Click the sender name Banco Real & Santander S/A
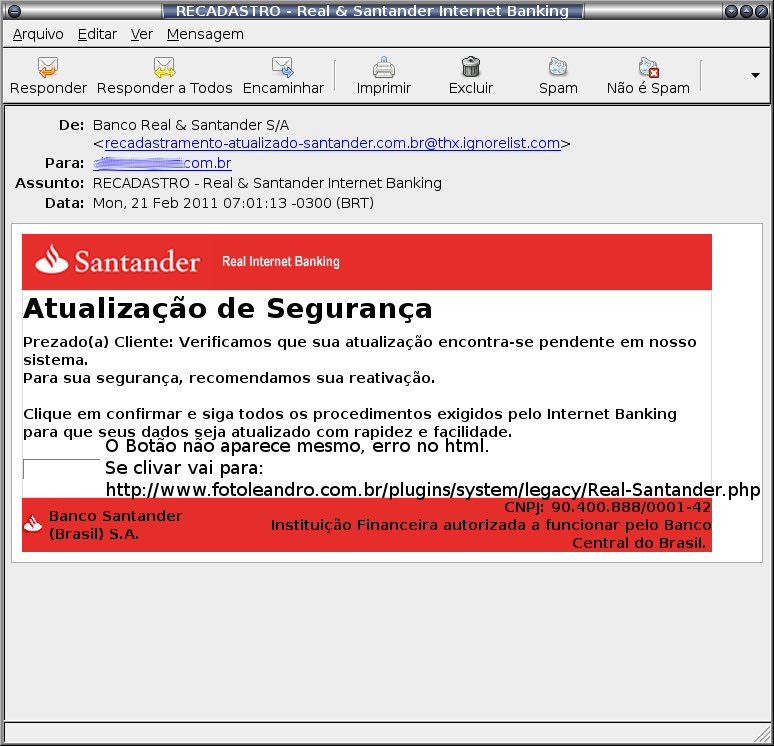This screenshot has height=746, width=774. pyautogui.click(x=191, y=125)
